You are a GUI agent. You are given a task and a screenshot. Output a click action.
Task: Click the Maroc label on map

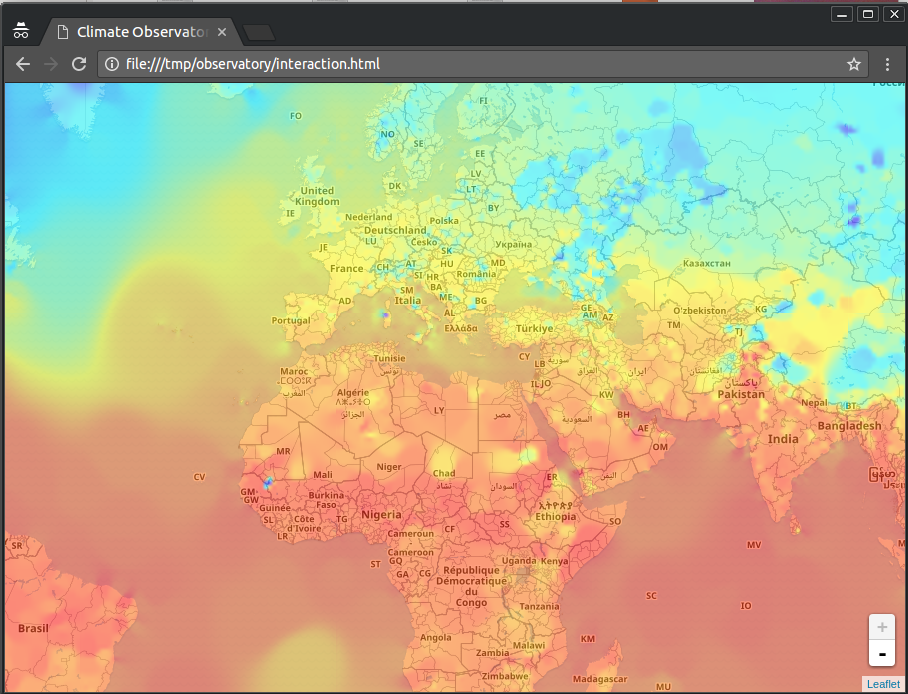(294, 371)
